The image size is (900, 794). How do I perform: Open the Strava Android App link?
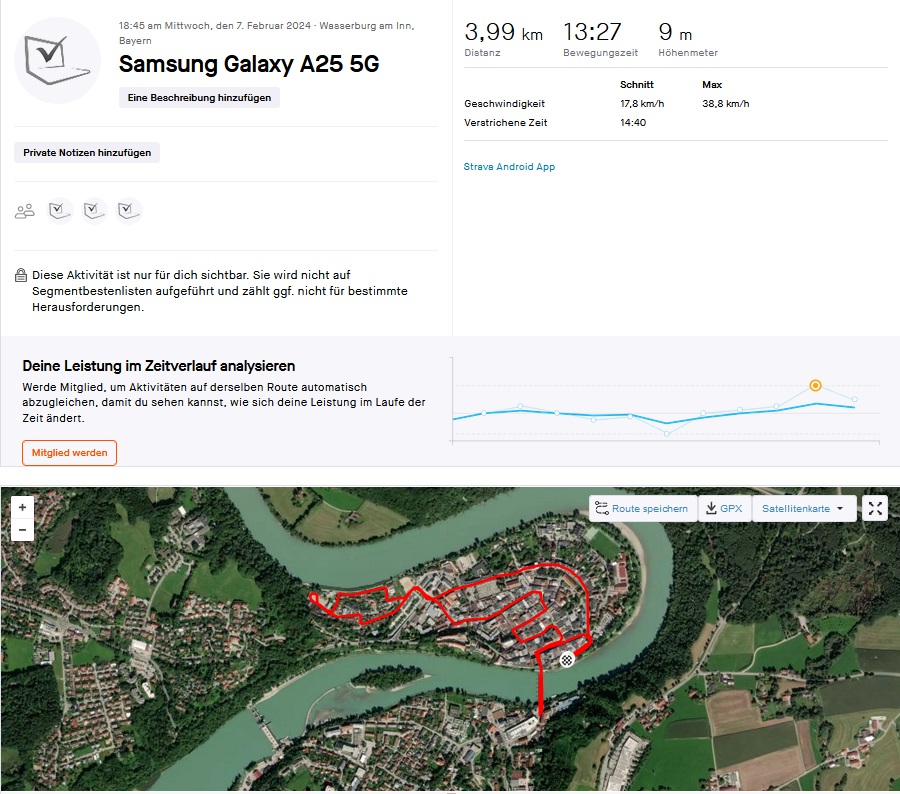[509, 167]
